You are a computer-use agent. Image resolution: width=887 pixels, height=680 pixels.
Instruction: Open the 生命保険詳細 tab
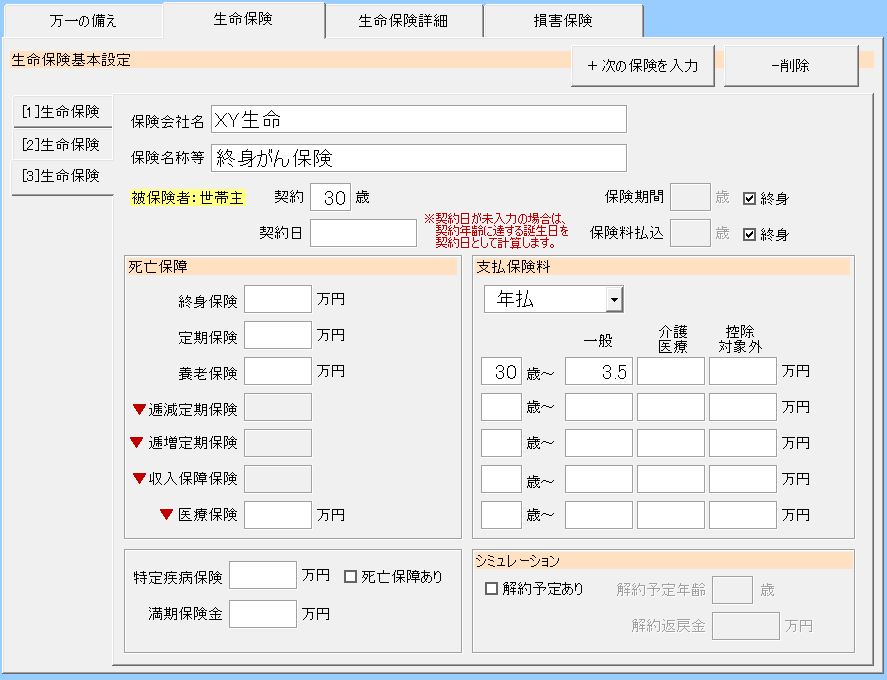coord(403,21)
